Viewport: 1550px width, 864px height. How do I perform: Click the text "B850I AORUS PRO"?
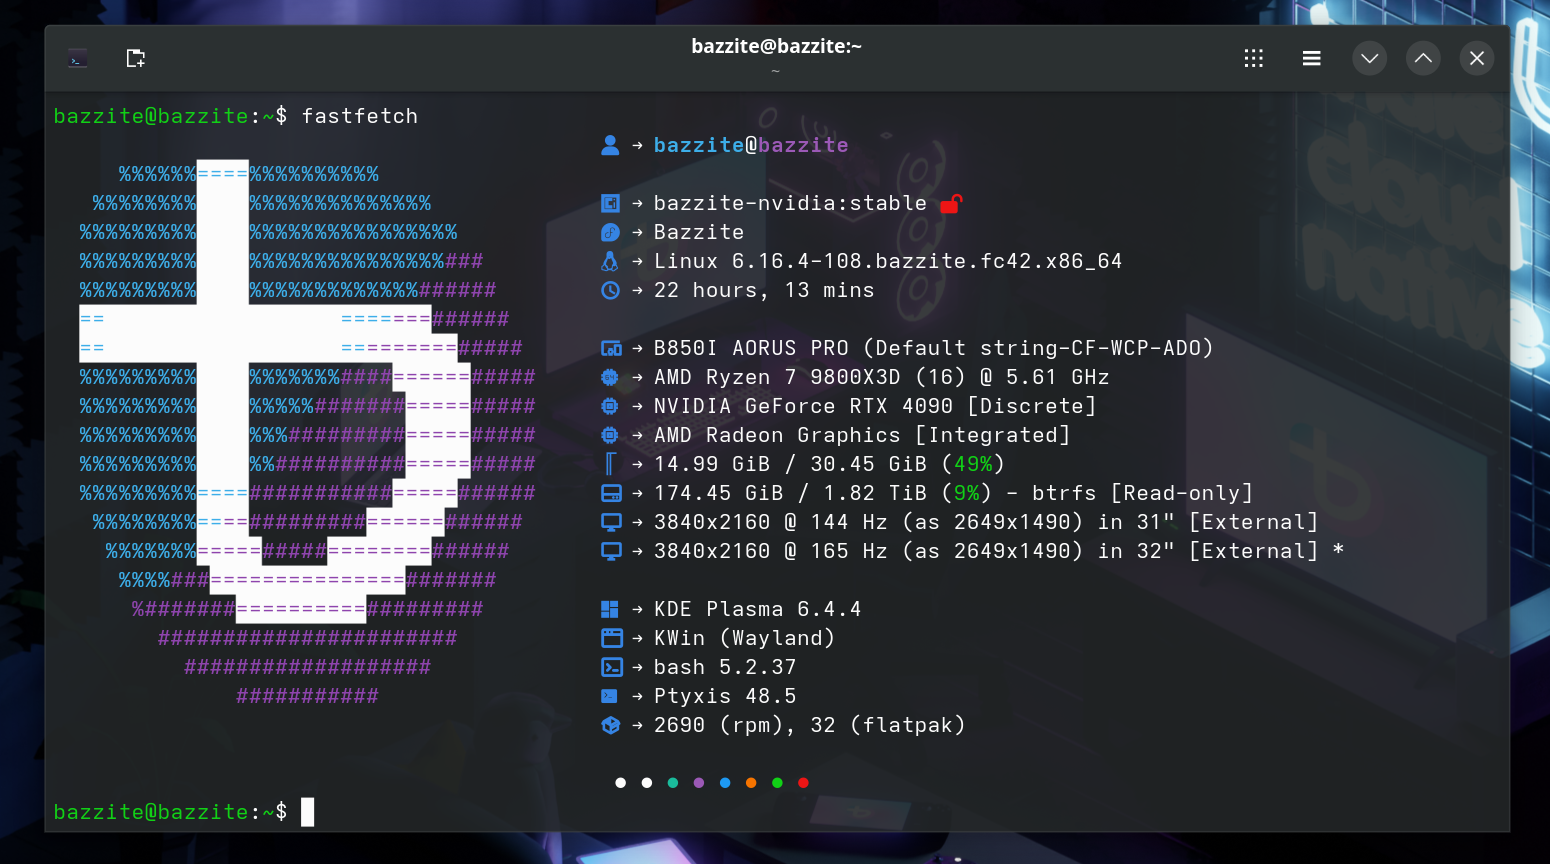click(751, 348)
